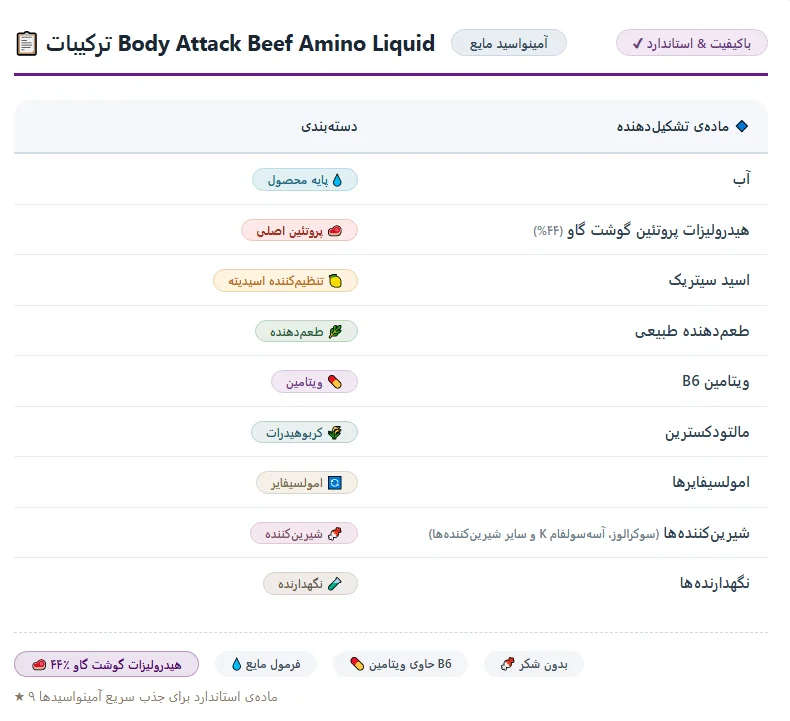Click the test tube icon in نگهدارنده badge
The height and width of the screenshot is (721, 790).
click(x=335, y=584)
